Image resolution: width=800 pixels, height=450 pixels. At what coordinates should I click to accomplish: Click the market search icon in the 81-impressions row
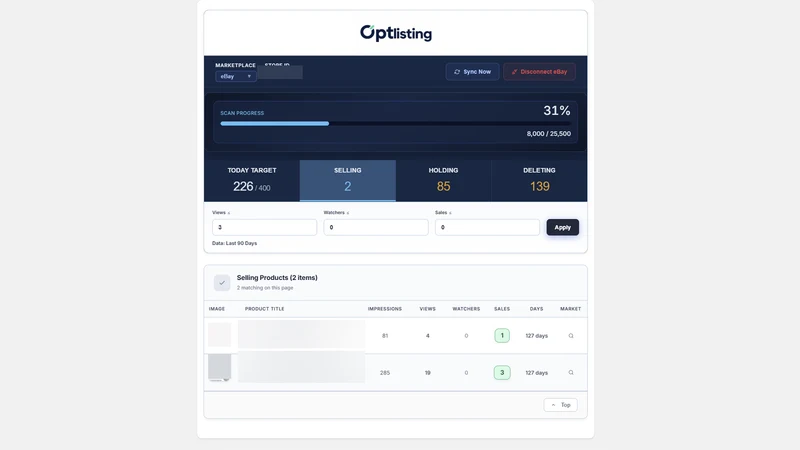click(x=571, y=336)
